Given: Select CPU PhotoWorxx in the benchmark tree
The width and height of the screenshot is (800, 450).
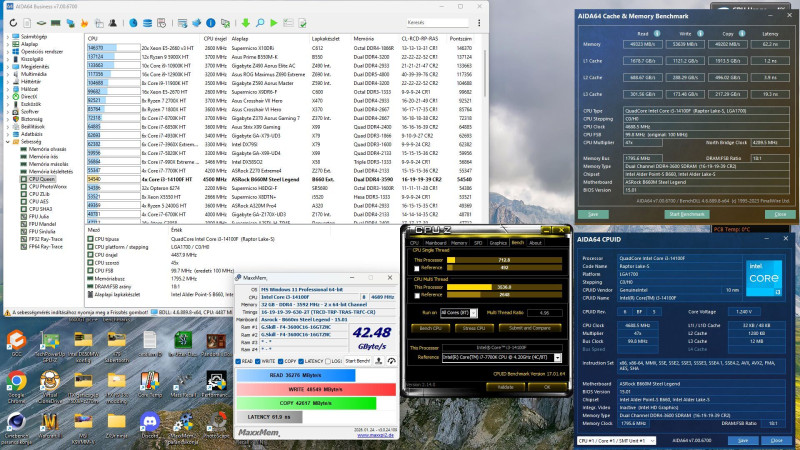Looking at the screenshot, I should click(45, 186).
